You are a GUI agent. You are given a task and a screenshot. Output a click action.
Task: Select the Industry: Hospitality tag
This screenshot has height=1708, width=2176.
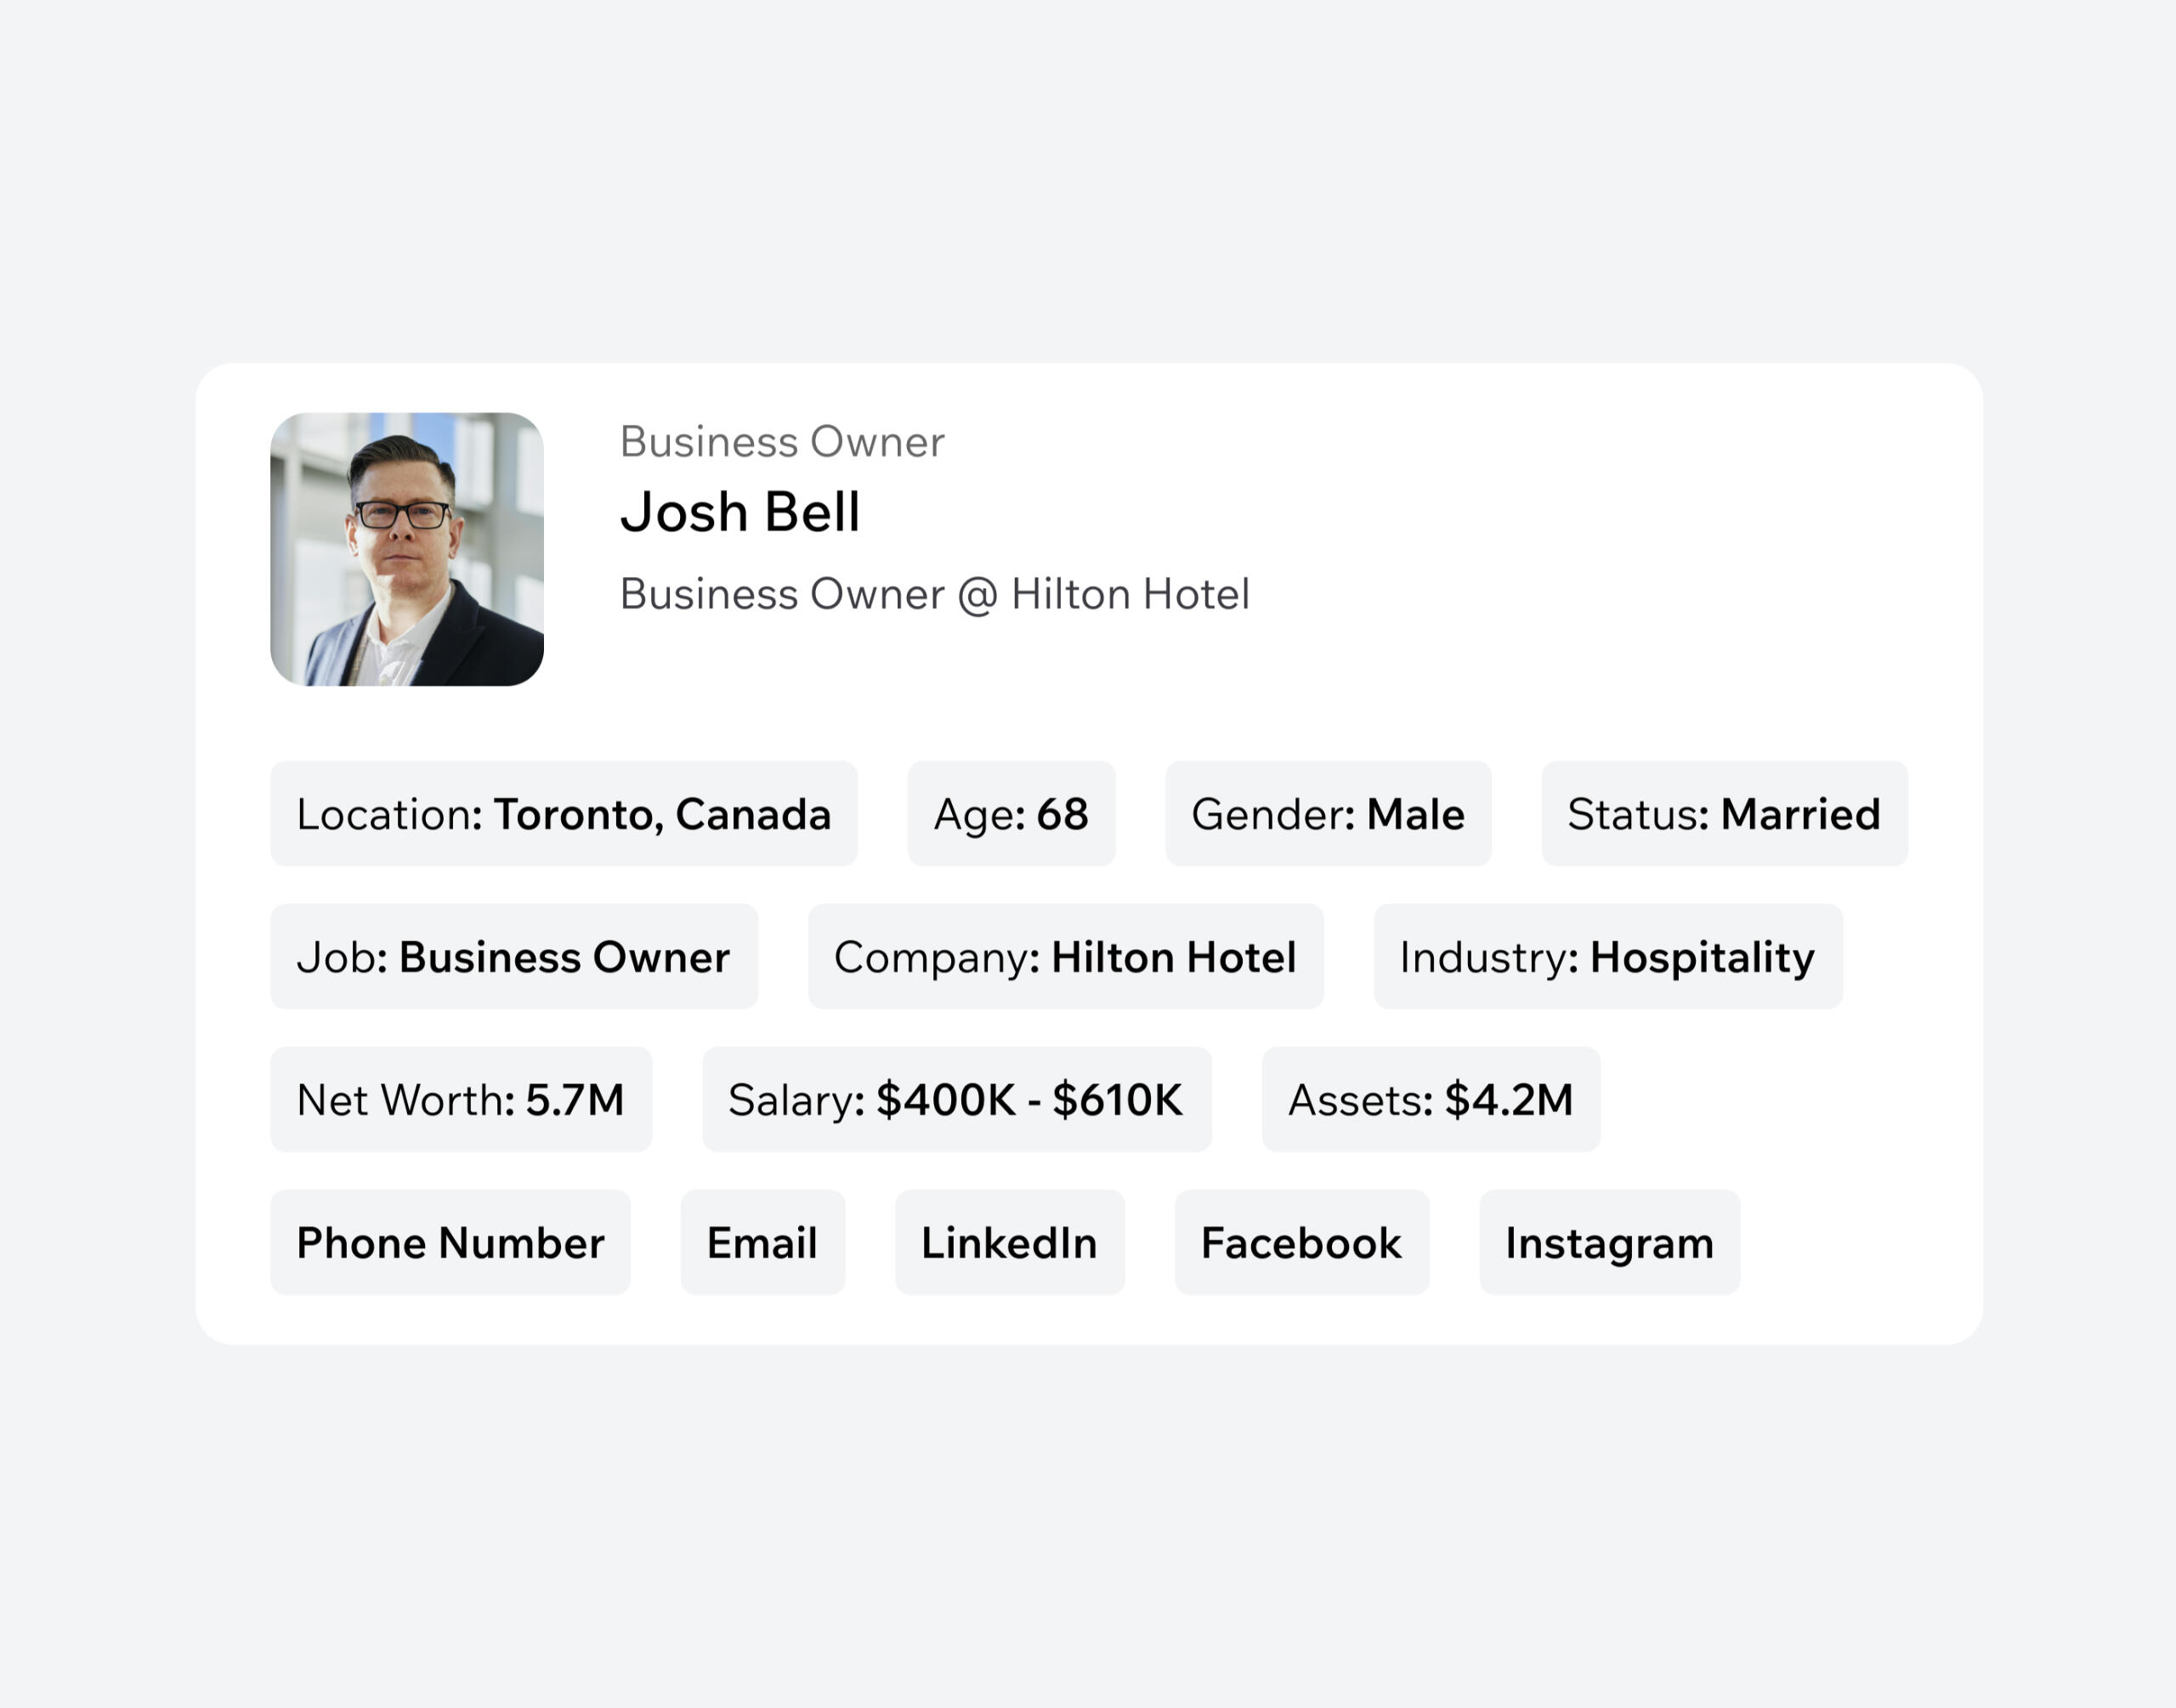pyautogui.click(x=1608, y=956)
